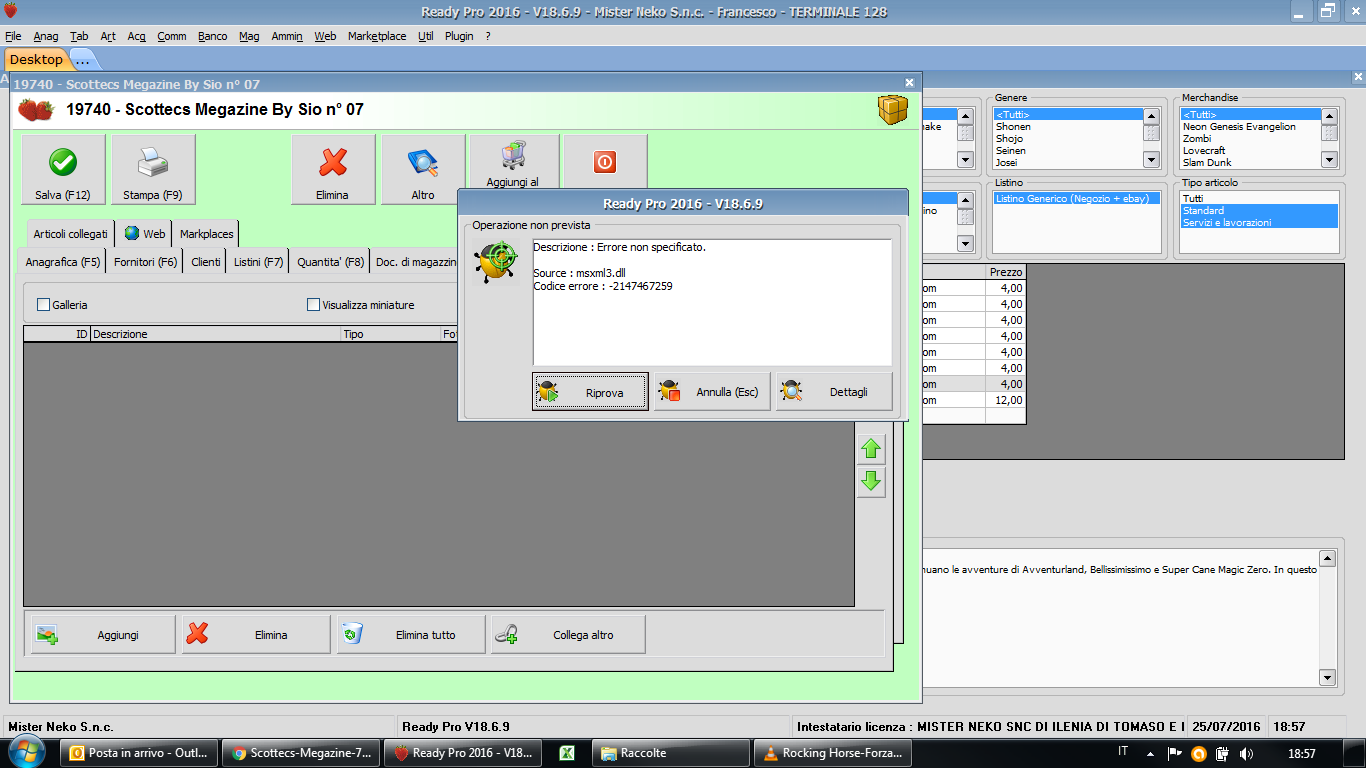Select Shonen in Genere list

[x=1069, y=127]
